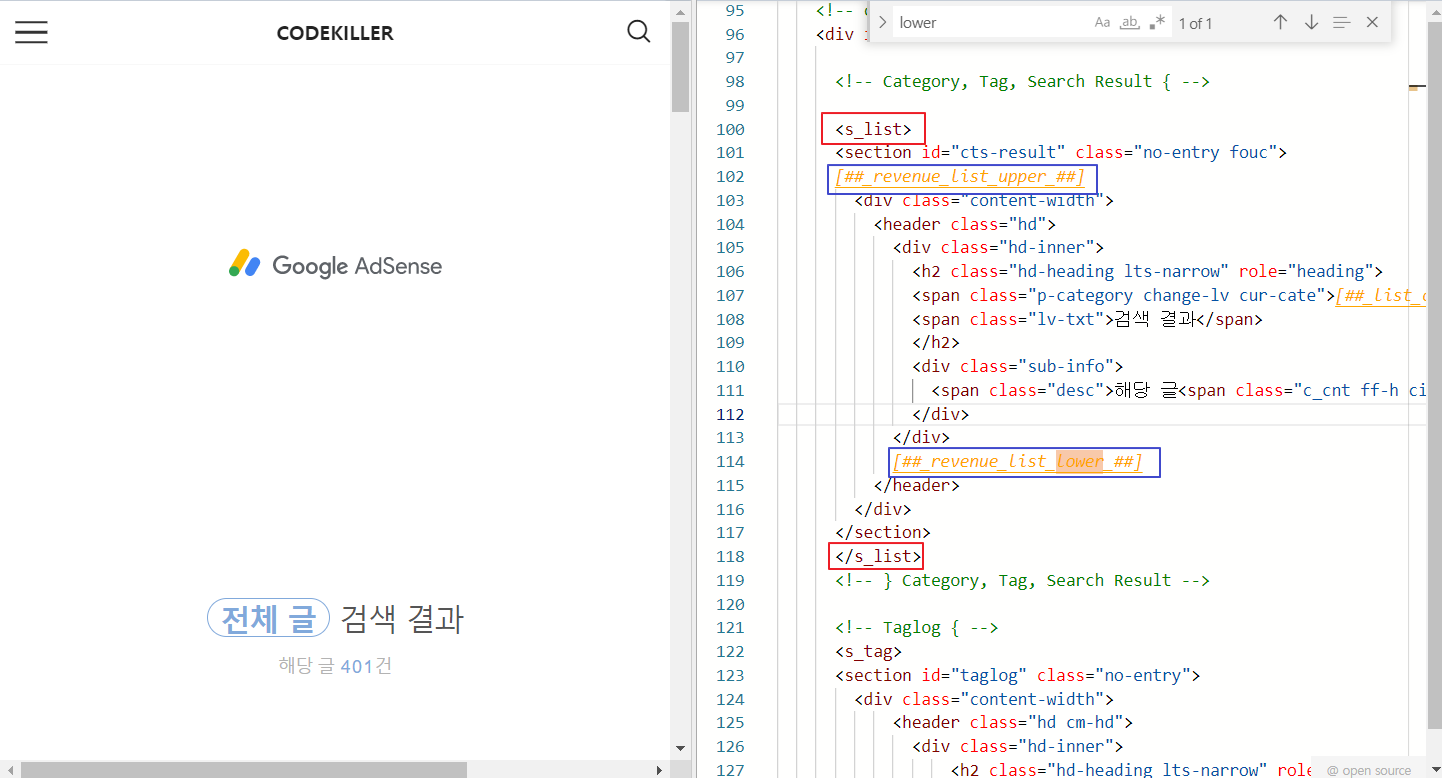Click the 검색 결과 heading in preview
Viewport: 1442px width, 778px height.
coord(402,619)
